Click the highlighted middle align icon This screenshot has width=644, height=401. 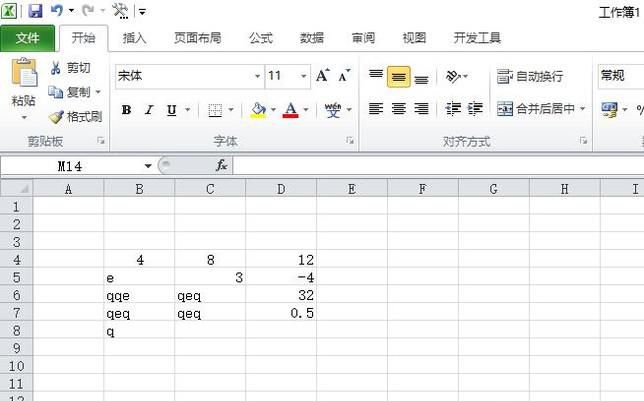click(398, 76)
